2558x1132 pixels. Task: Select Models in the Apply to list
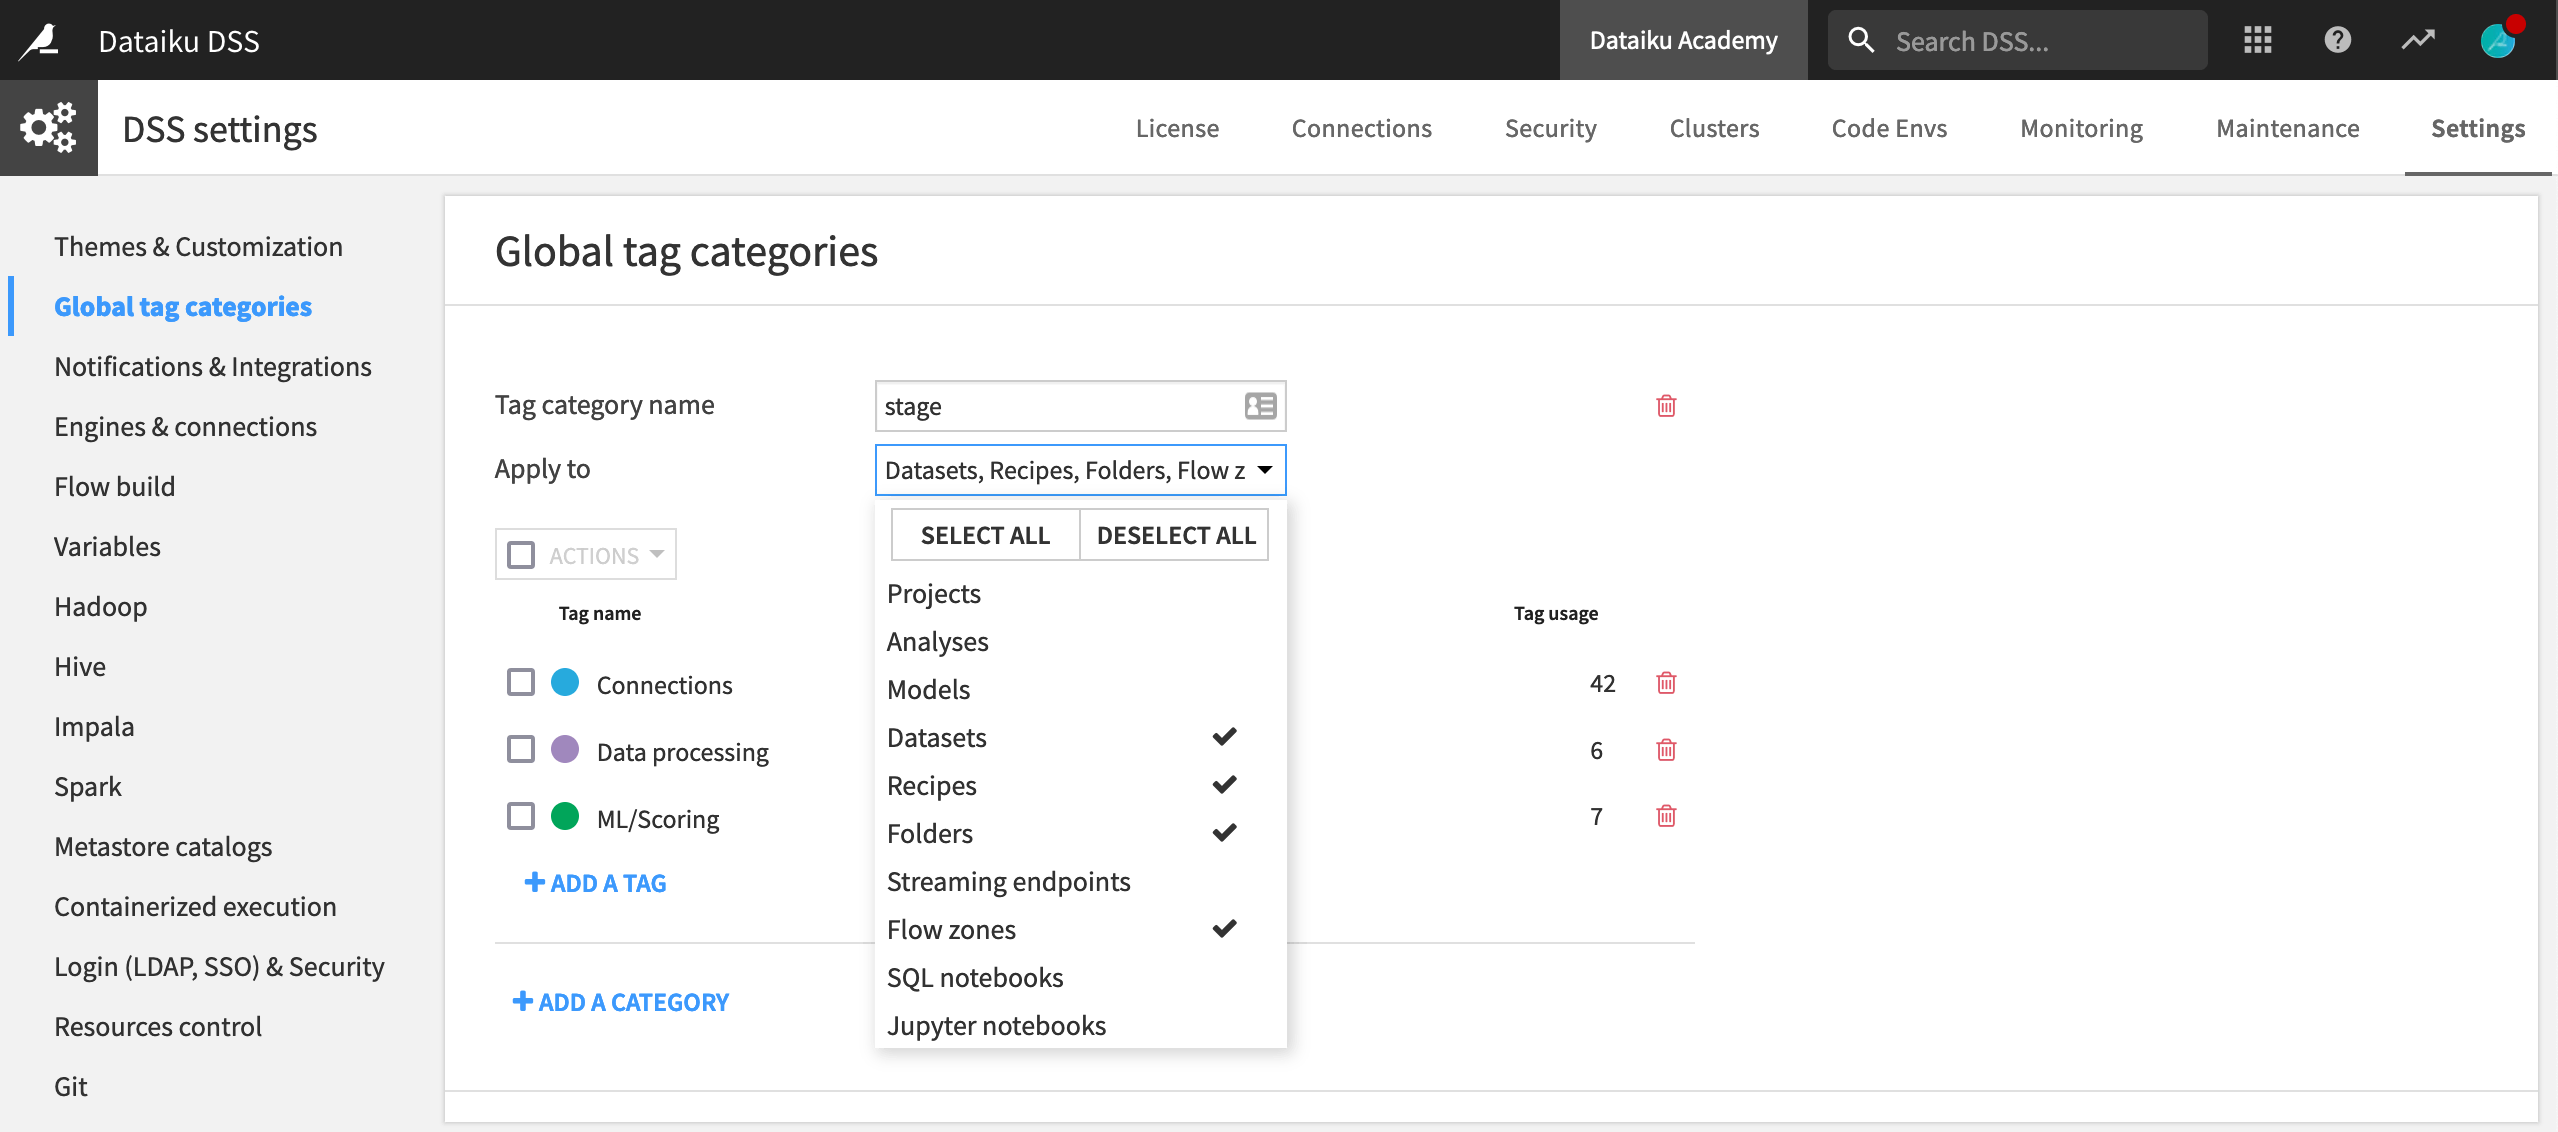pos(1080,689)
